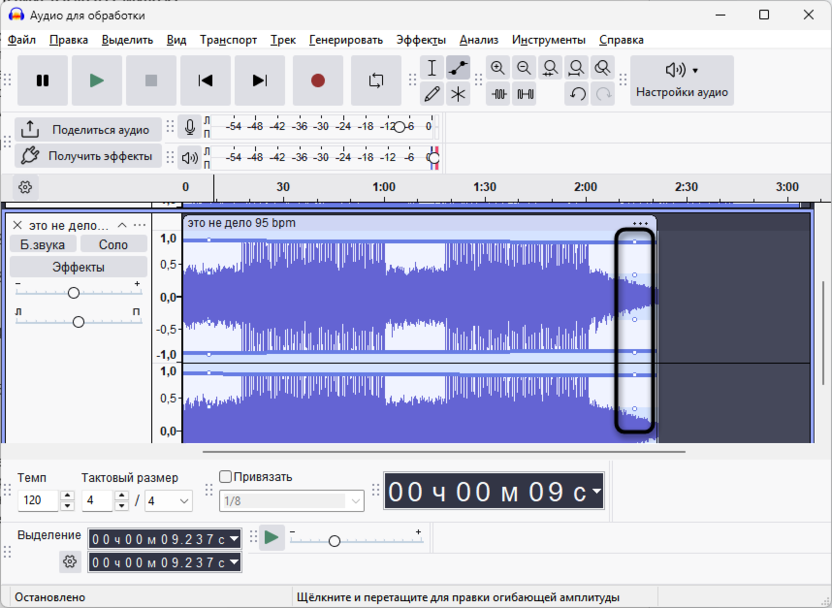Click the track volume gain slider
This screenshot has height=608, width=832.
click(x=73, y=293)
